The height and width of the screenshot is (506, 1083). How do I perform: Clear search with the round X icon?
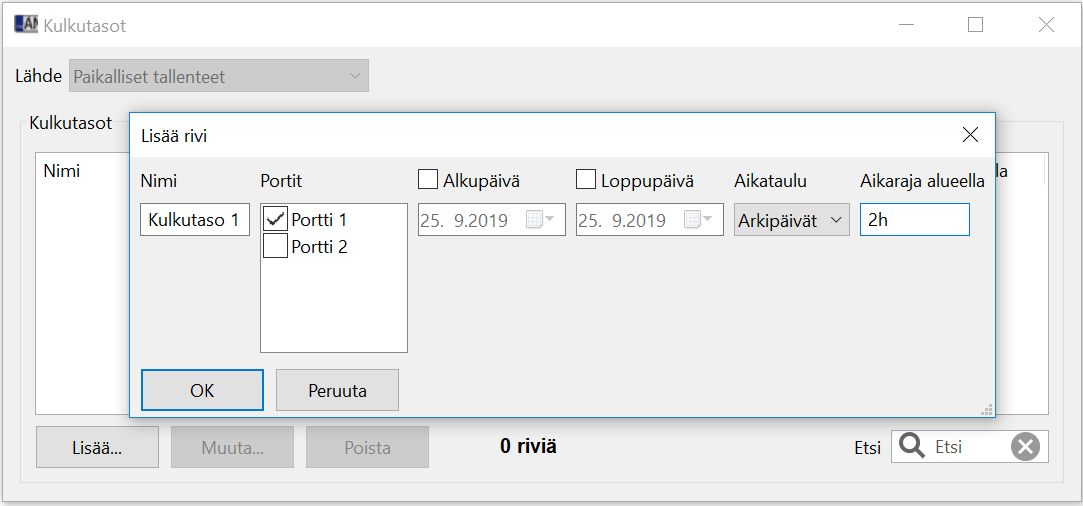1026,447
